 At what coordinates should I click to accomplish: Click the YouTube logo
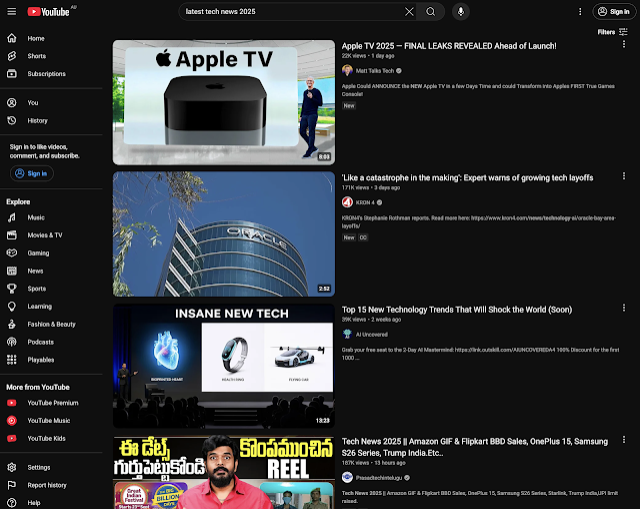[47, 11]
